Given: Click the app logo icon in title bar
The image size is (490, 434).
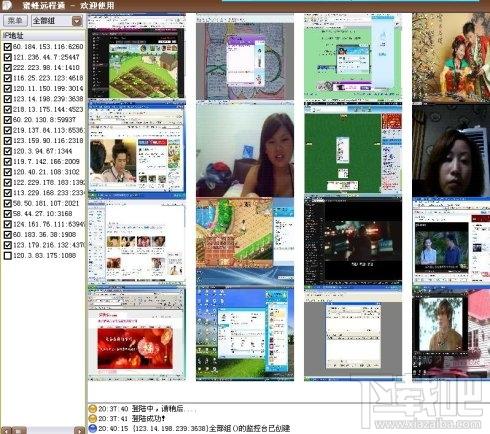Looking at the screenshot, I should coord(6,4).
